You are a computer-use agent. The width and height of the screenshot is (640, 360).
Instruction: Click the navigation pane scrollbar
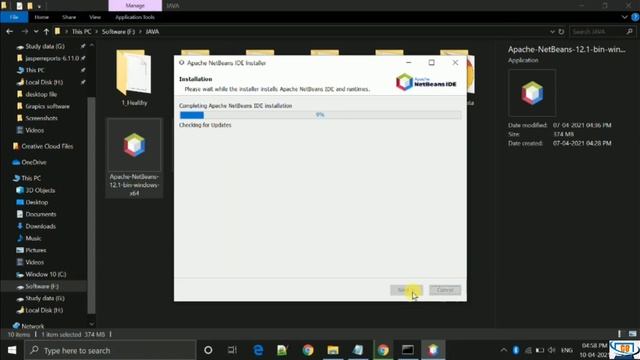tap(91, 204)
